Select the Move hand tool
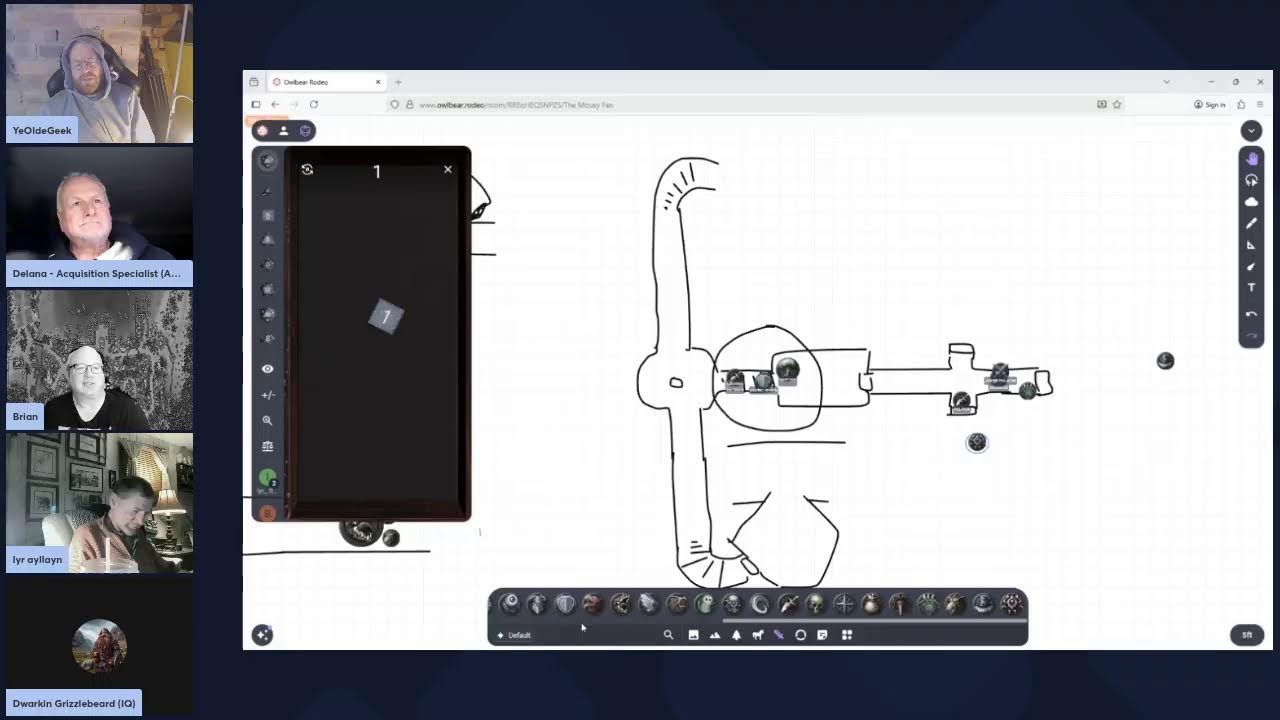Image resolution: width=1280 pixels, height=720 pixels. (x=1251, y=159)
